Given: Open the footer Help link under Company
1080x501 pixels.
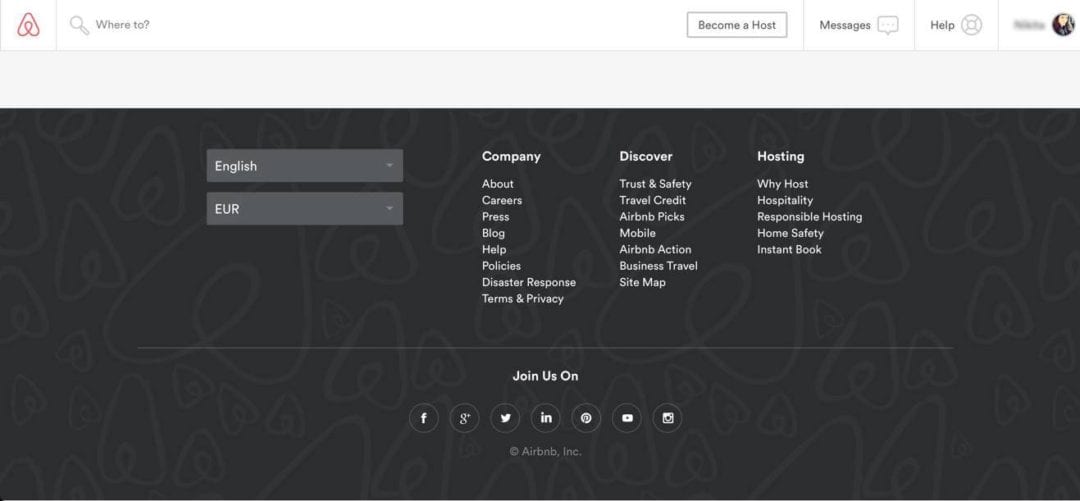Looking at the screenshot, I should (494, 249).
